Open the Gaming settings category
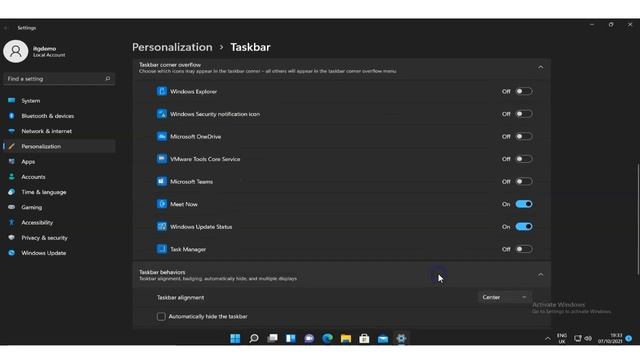The image size is (640, 360). tap(59, 207)
